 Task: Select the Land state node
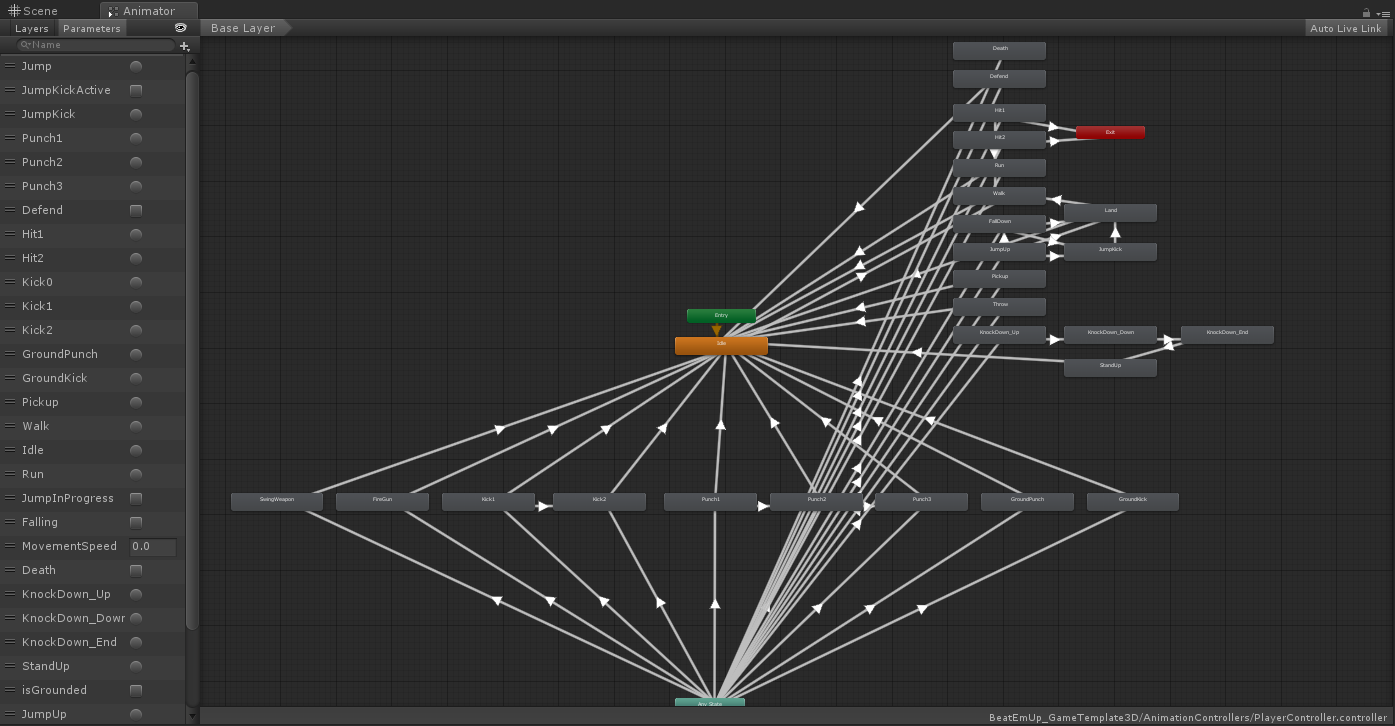(x=1110, y=212)
